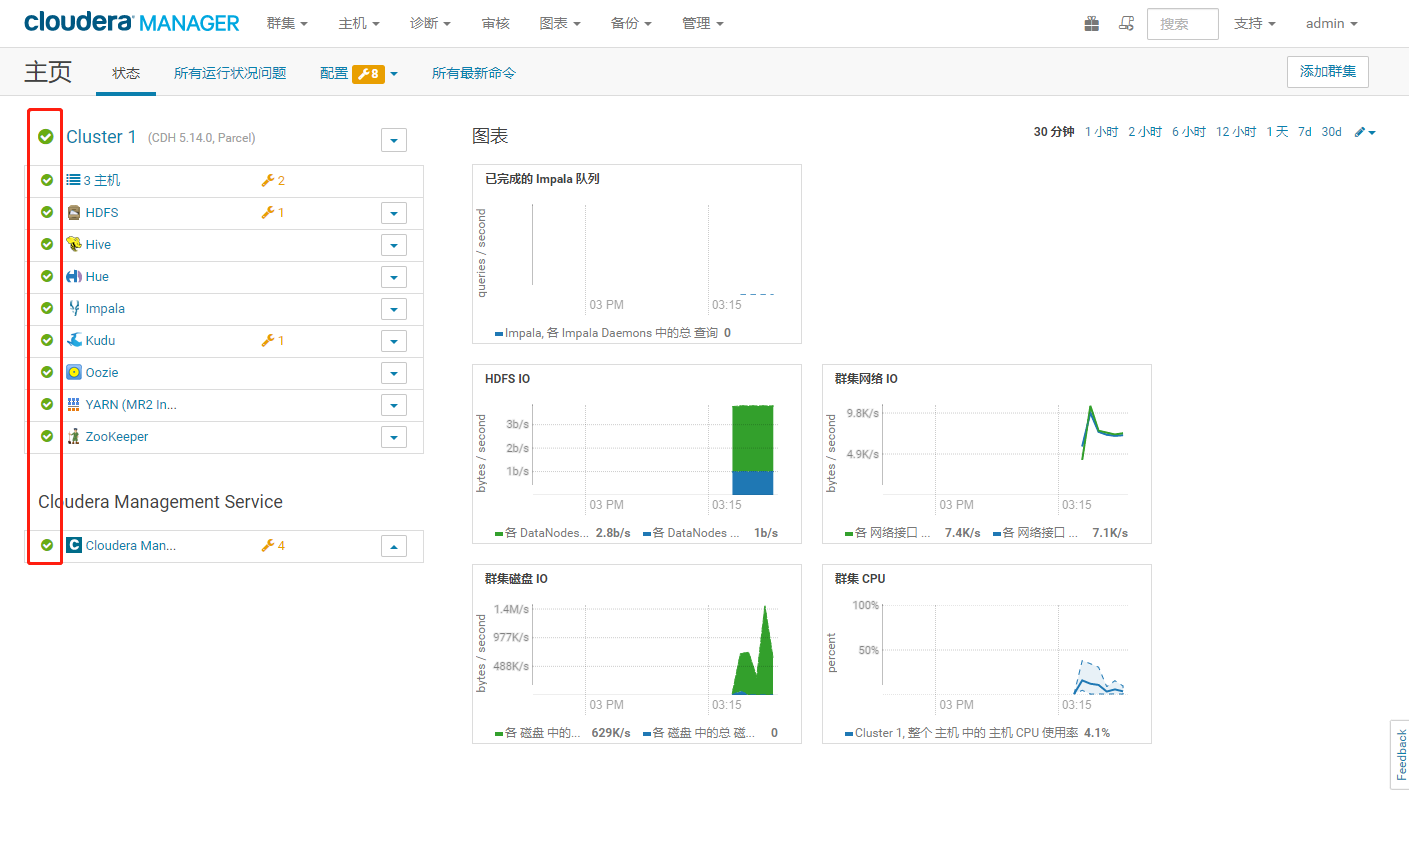
Task: Open the 支持 menu
Action: click(x=1254, y=23)
